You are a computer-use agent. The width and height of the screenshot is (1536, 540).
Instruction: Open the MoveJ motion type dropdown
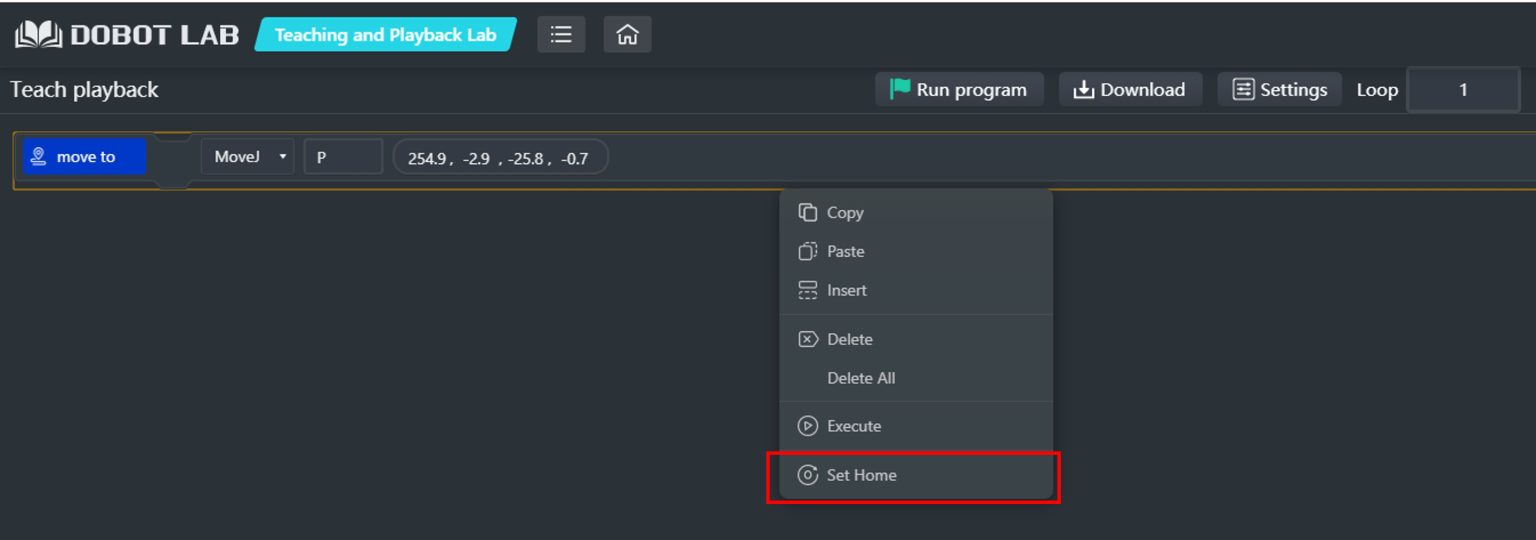pyautogui.click(x=248, y=157)
